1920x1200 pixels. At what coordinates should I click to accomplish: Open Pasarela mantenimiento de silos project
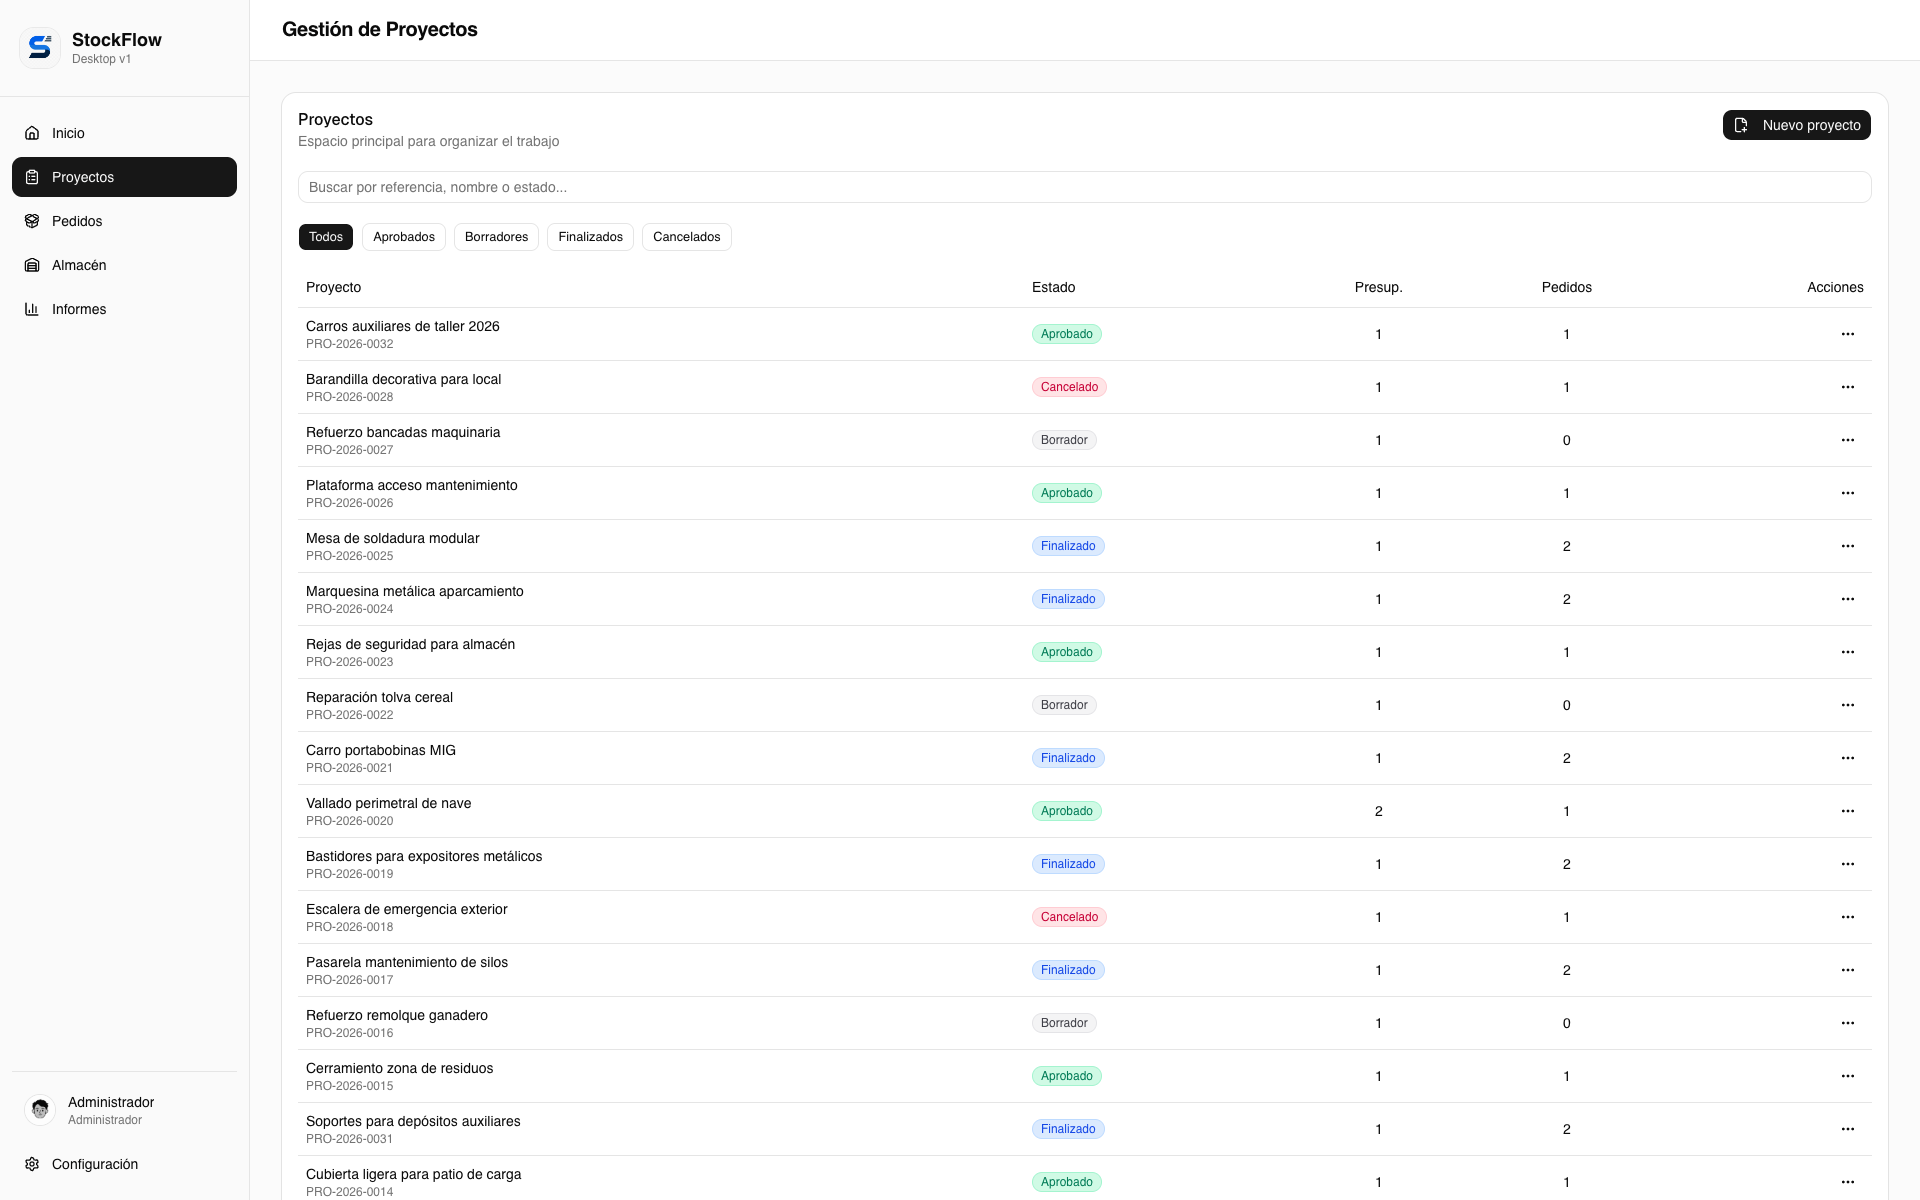click(406, 962)
